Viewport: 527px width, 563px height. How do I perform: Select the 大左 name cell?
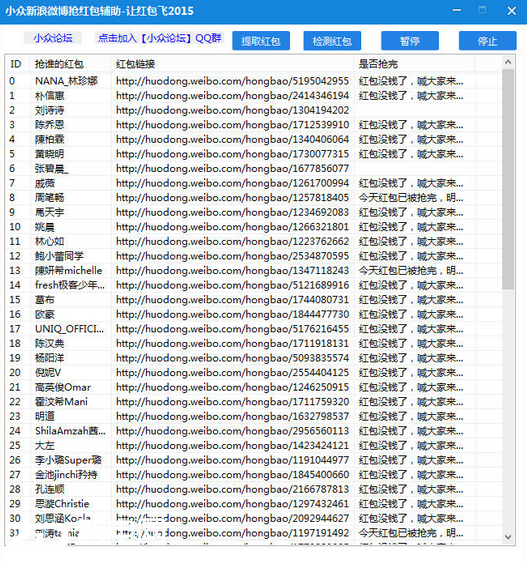(45, 446)
